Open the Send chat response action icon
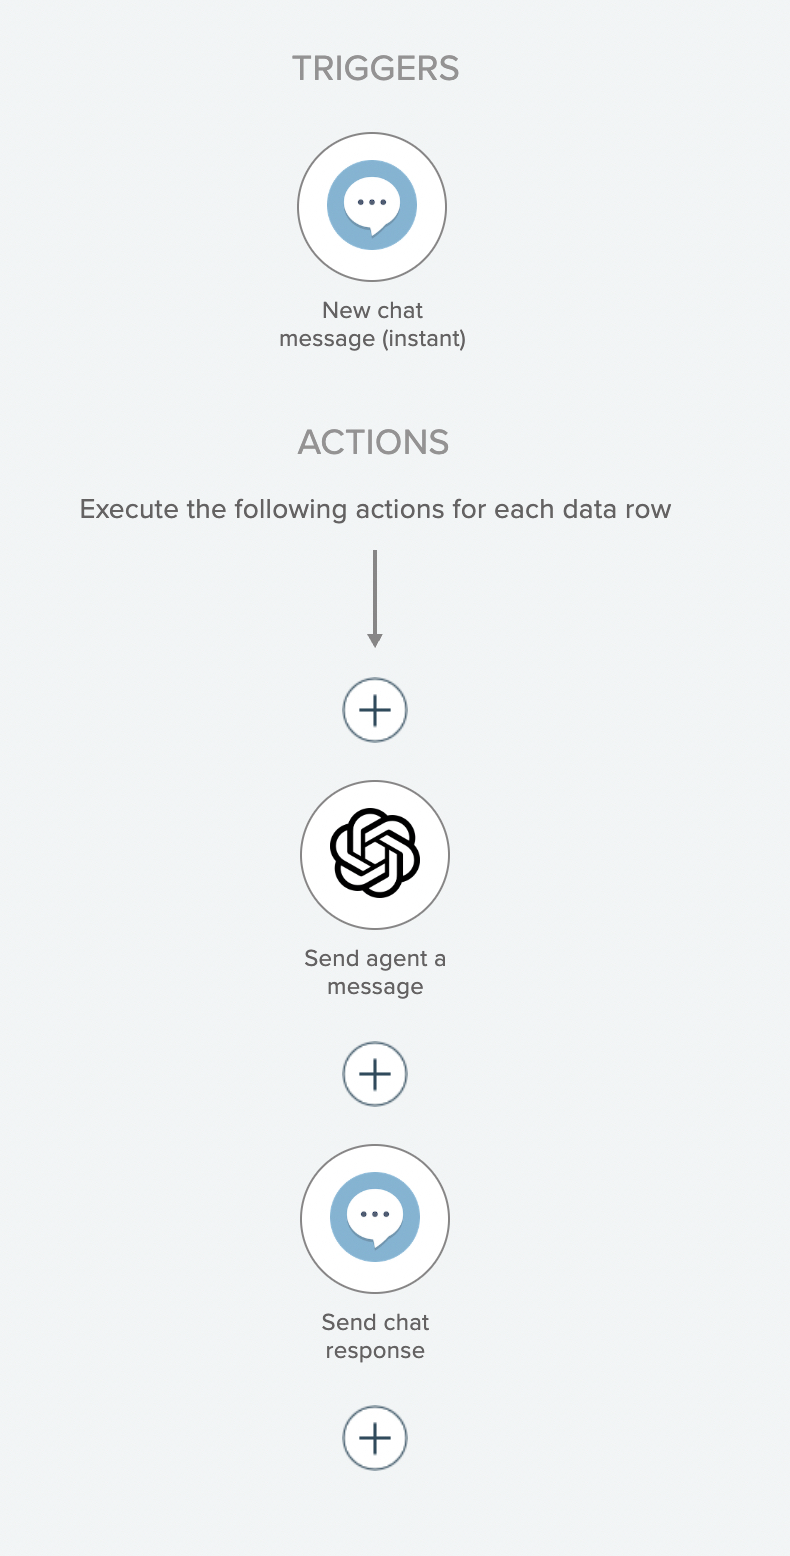The width and height of the screenshot is (790, 1556). tap(375, 1218)
